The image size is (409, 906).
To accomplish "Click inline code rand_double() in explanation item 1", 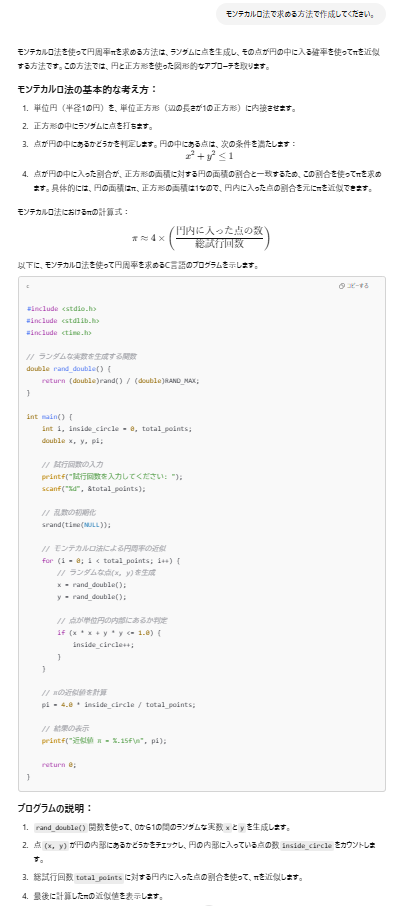I will pyautogui.click(x=60, y=827).
